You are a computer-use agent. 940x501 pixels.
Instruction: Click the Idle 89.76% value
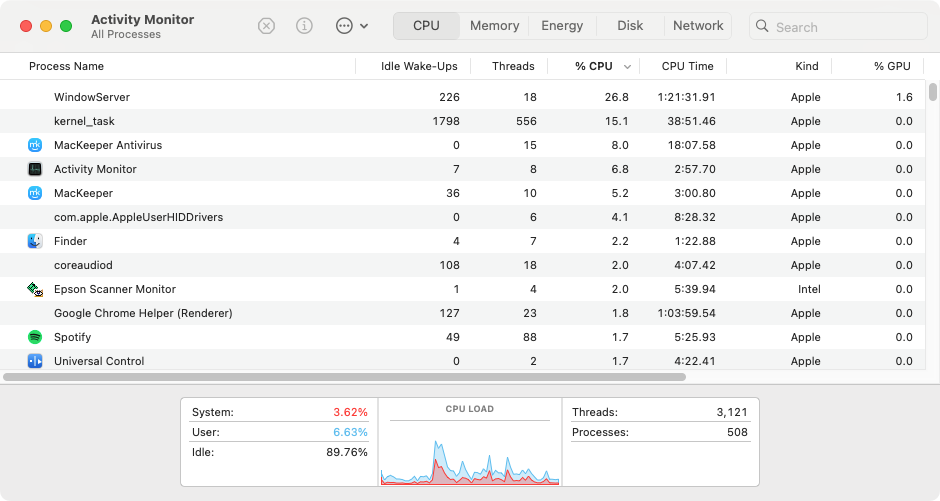[347, 452]
